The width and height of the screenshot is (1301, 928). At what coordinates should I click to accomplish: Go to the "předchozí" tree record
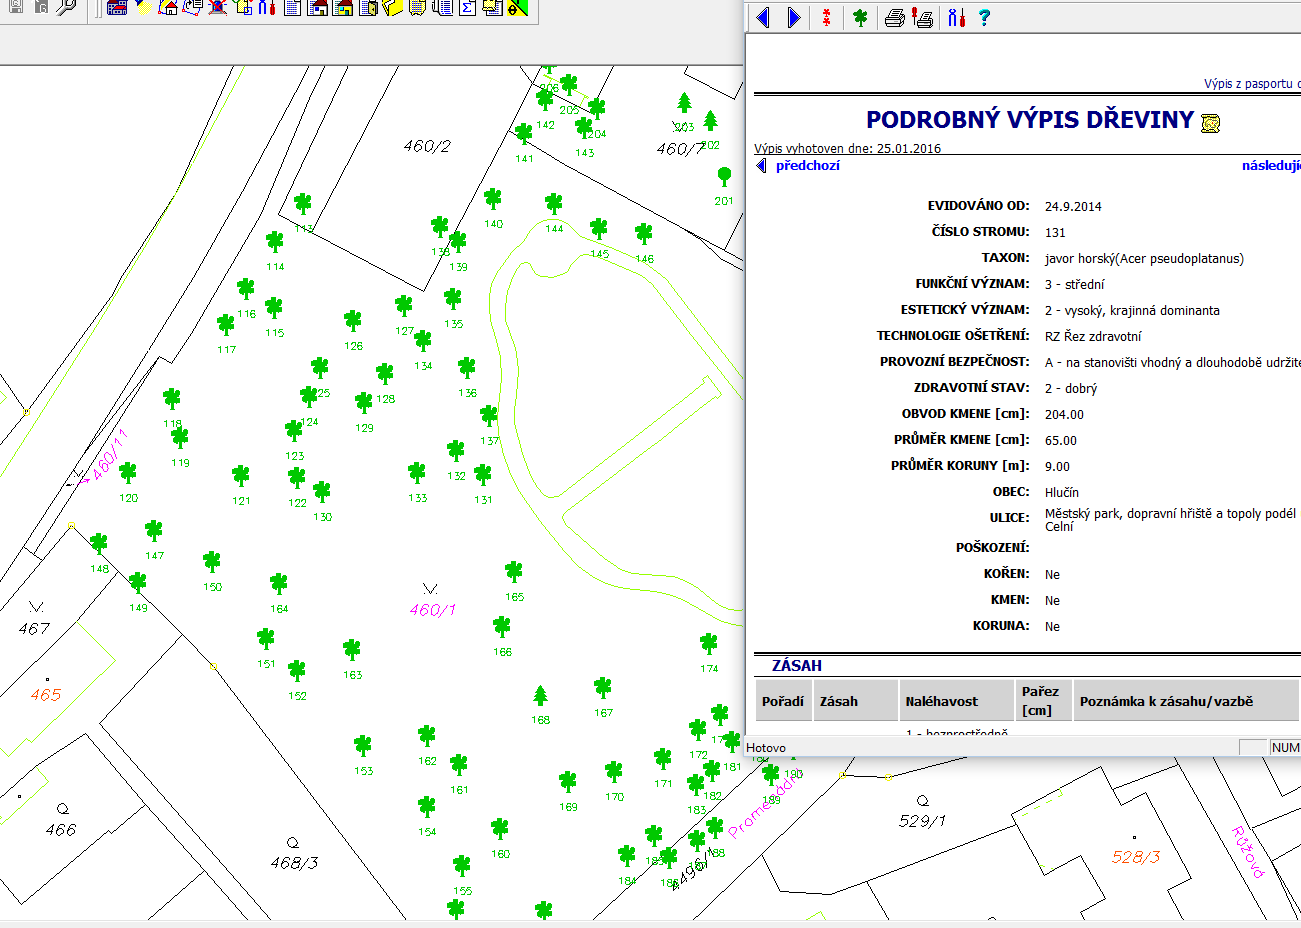(x=806, y=166)
